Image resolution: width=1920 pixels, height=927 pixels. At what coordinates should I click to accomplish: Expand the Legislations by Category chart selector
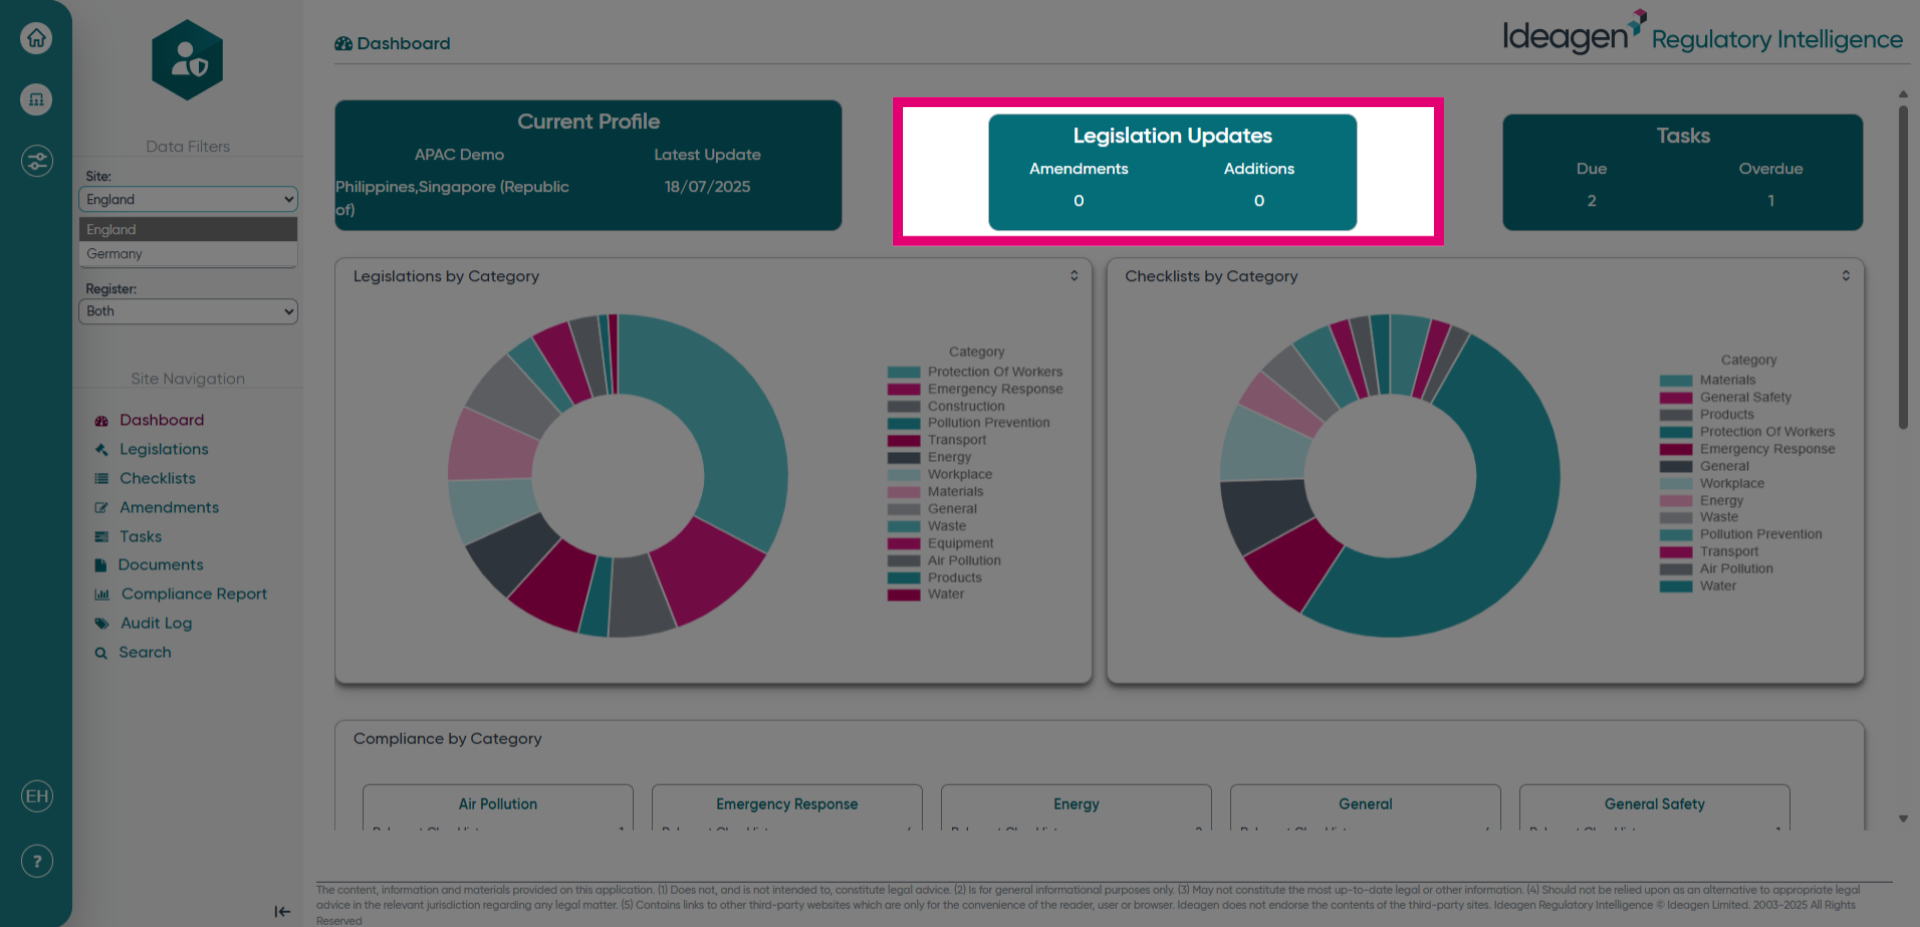tap(1074, 276)
